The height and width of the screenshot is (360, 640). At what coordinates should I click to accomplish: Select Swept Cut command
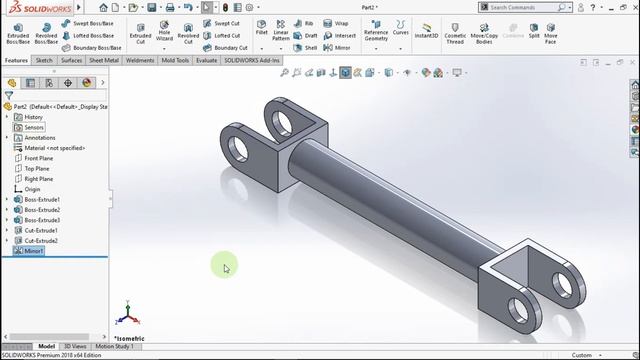221,24
